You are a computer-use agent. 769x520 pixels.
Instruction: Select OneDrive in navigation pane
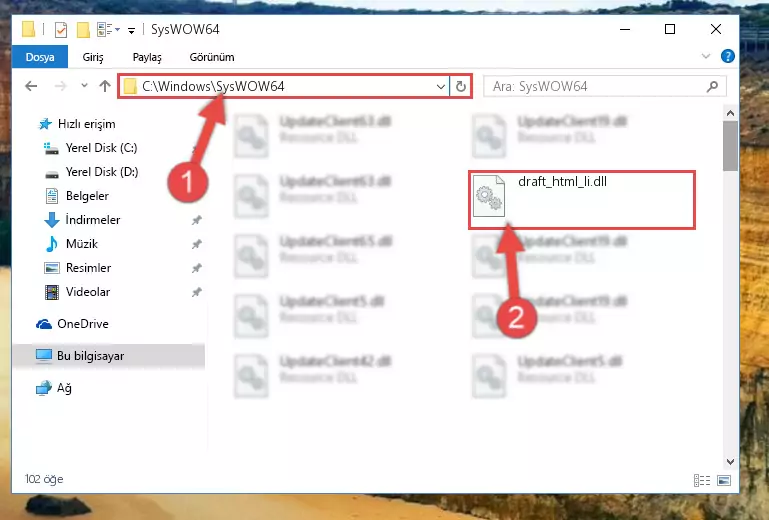click(83, 324)
